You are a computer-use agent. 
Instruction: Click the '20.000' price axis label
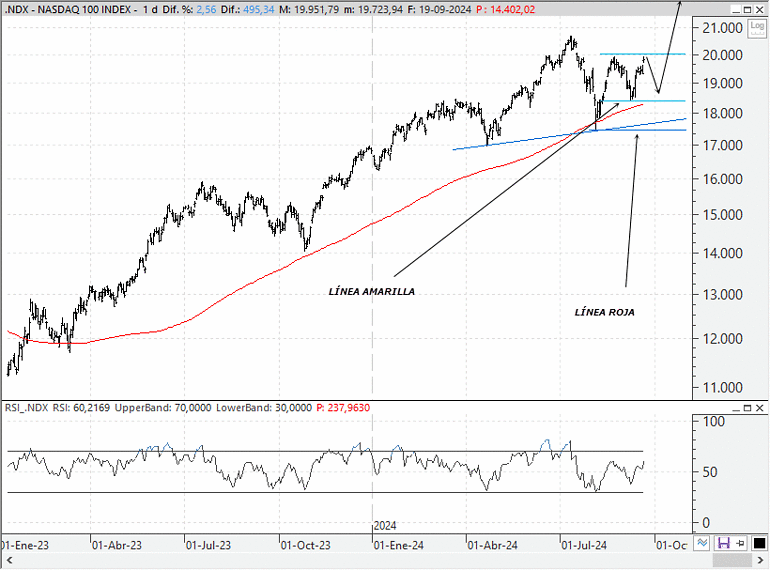pyautogui.click(x=722, y=55)
